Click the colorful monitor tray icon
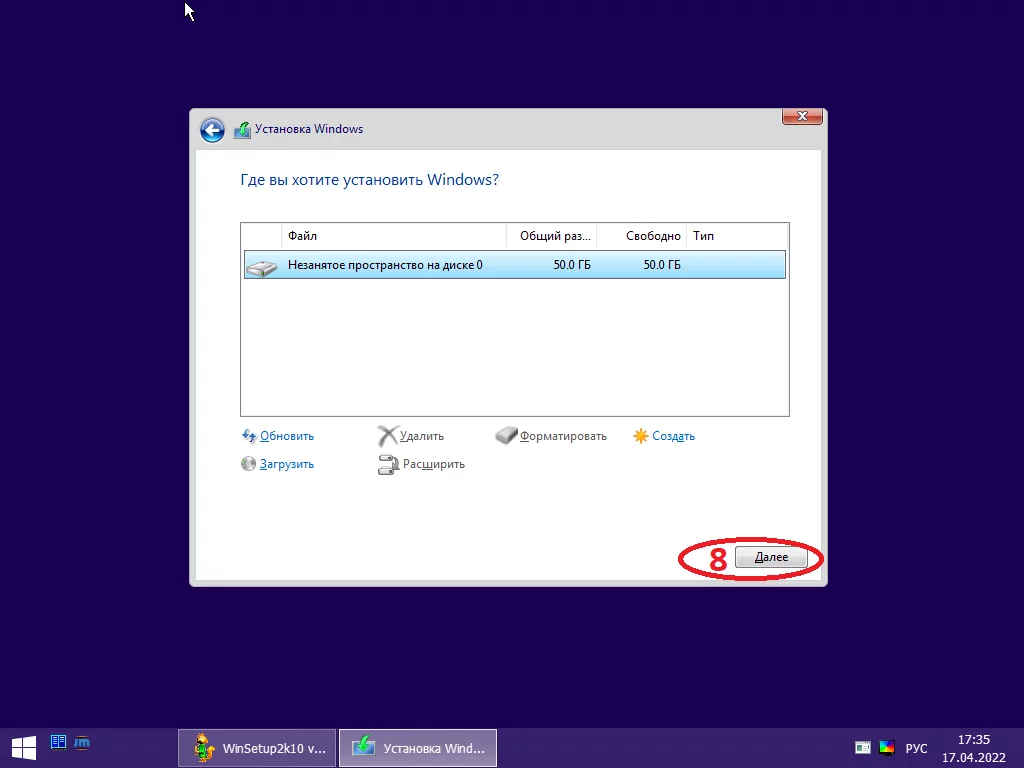 pyautogui.click(x=887, y=748)
